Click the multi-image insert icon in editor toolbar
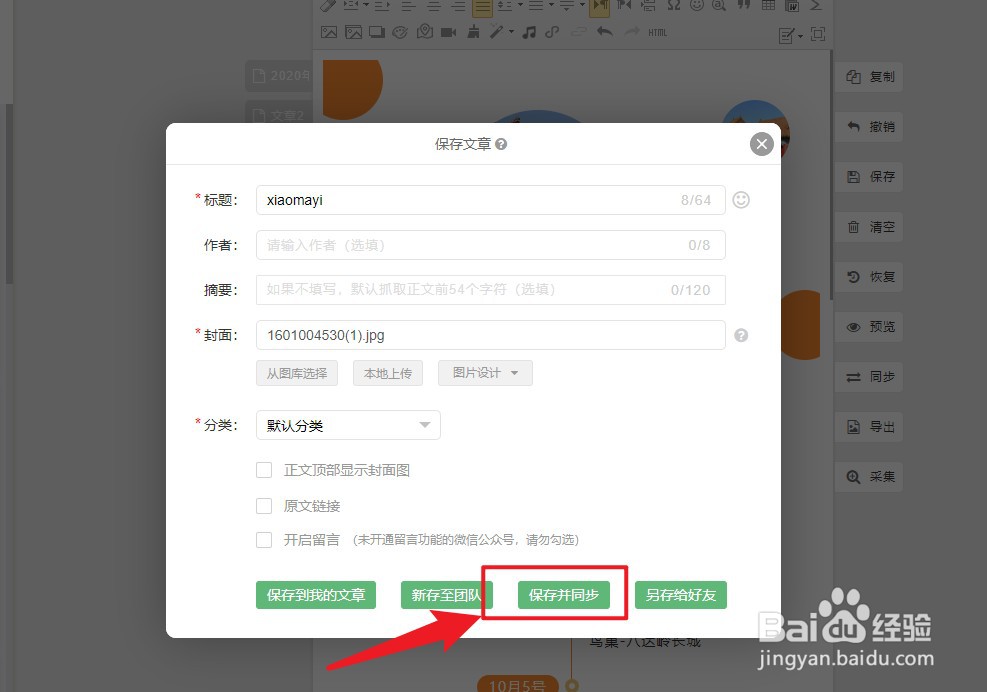Viewport: 987px width, 692px height. tap(353, 32)
